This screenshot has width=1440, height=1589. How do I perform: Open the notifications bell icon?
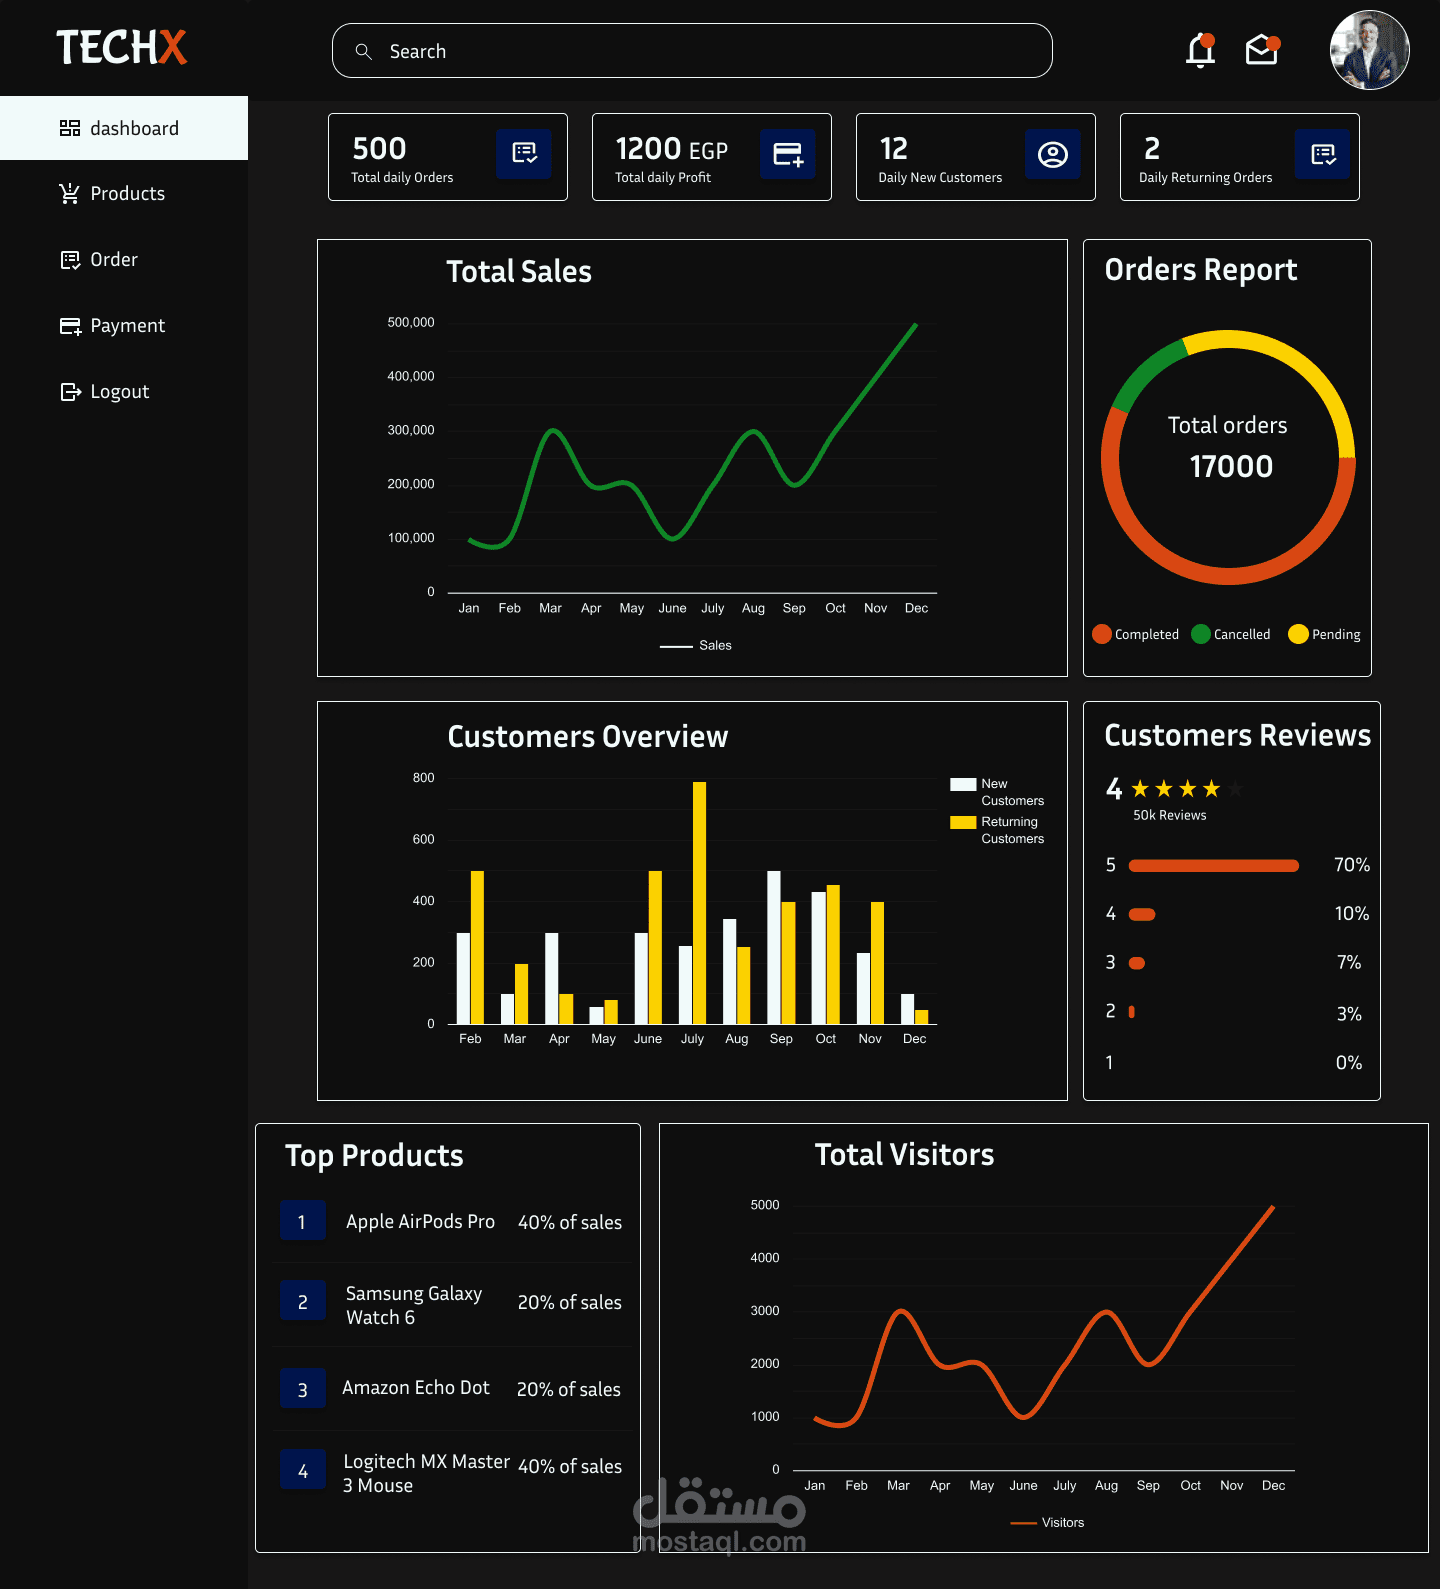[1200, 50]
